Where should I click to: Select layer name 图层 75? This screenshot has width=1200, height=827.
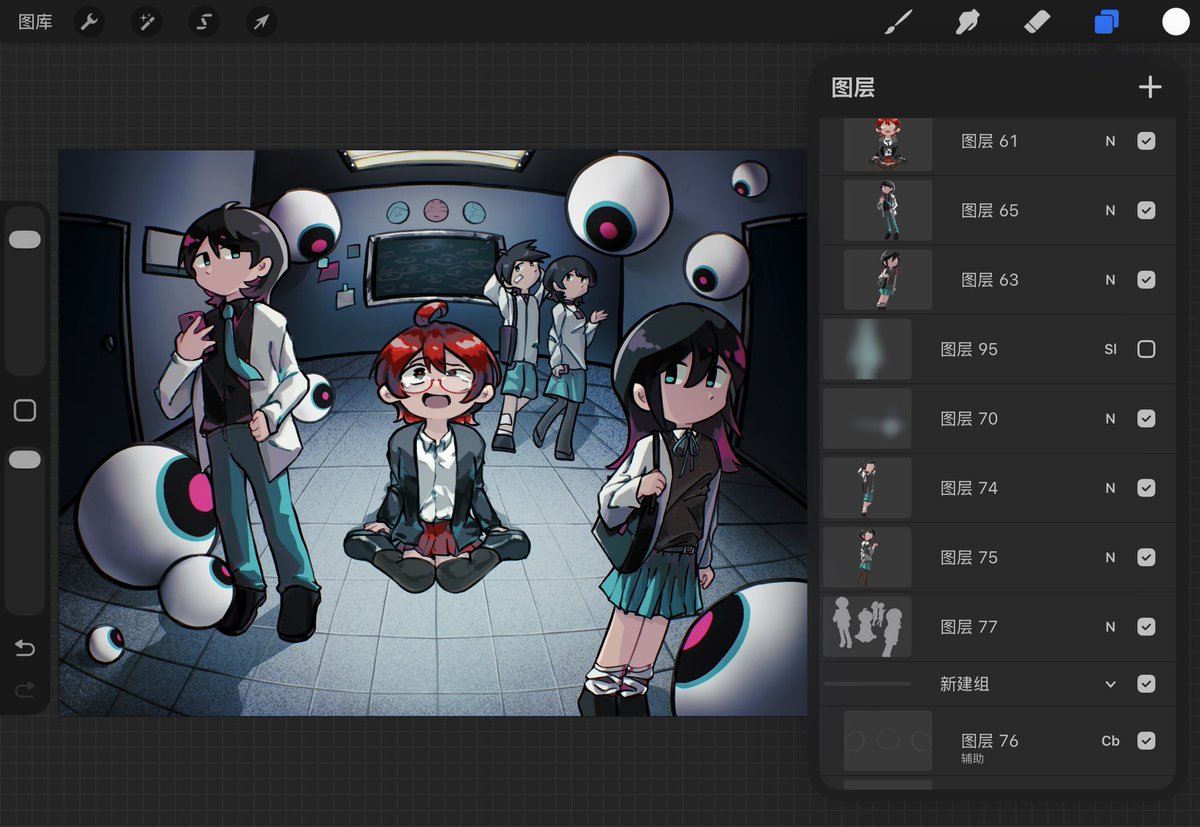point(969,557)
